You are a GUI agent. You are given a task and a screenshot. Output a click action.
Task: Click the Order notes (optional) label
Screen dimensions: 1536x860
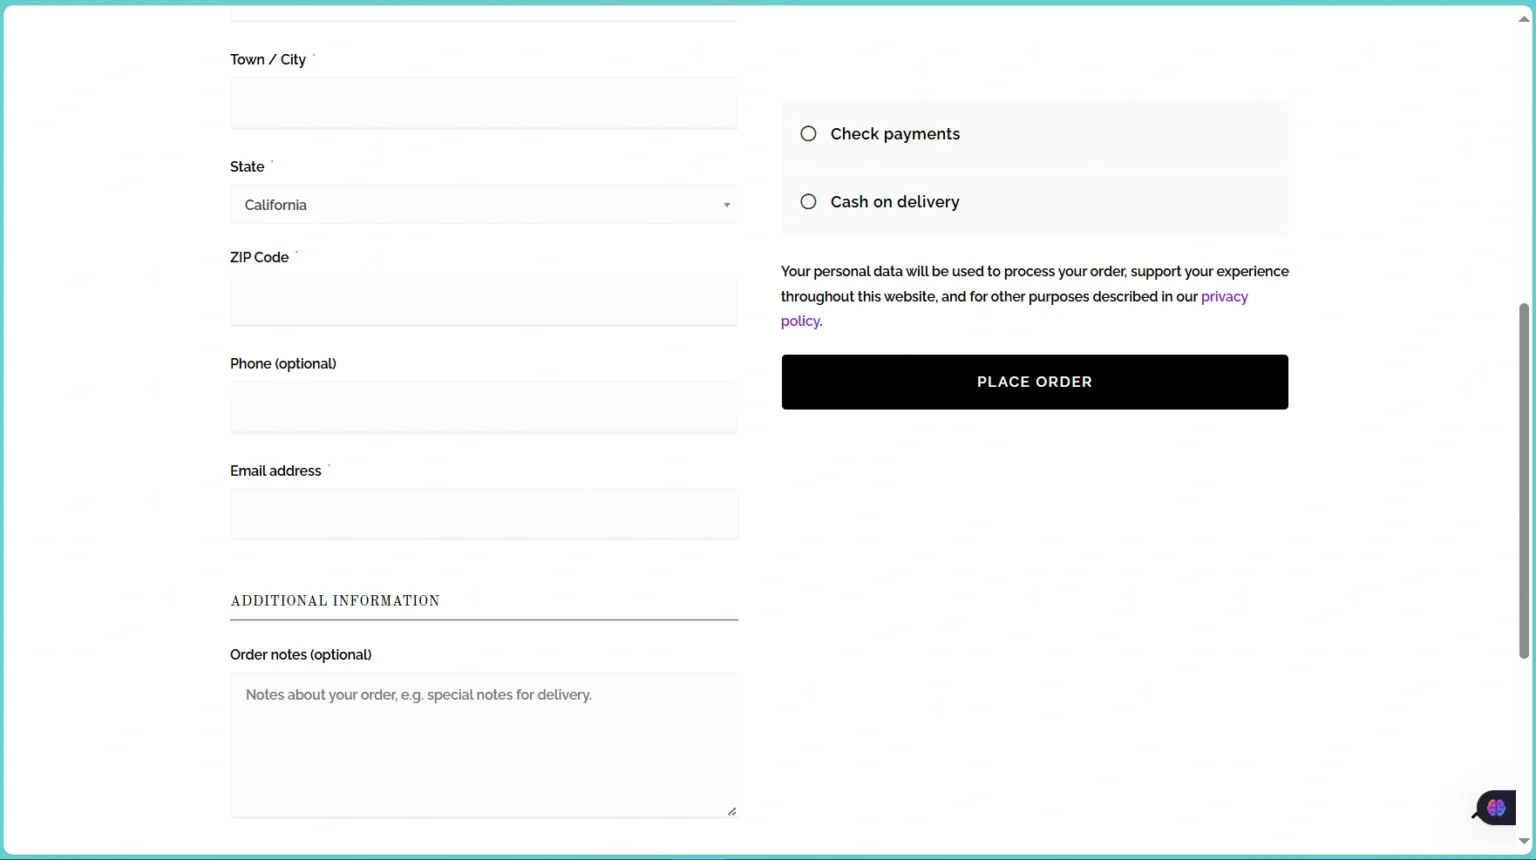[300, 655]
